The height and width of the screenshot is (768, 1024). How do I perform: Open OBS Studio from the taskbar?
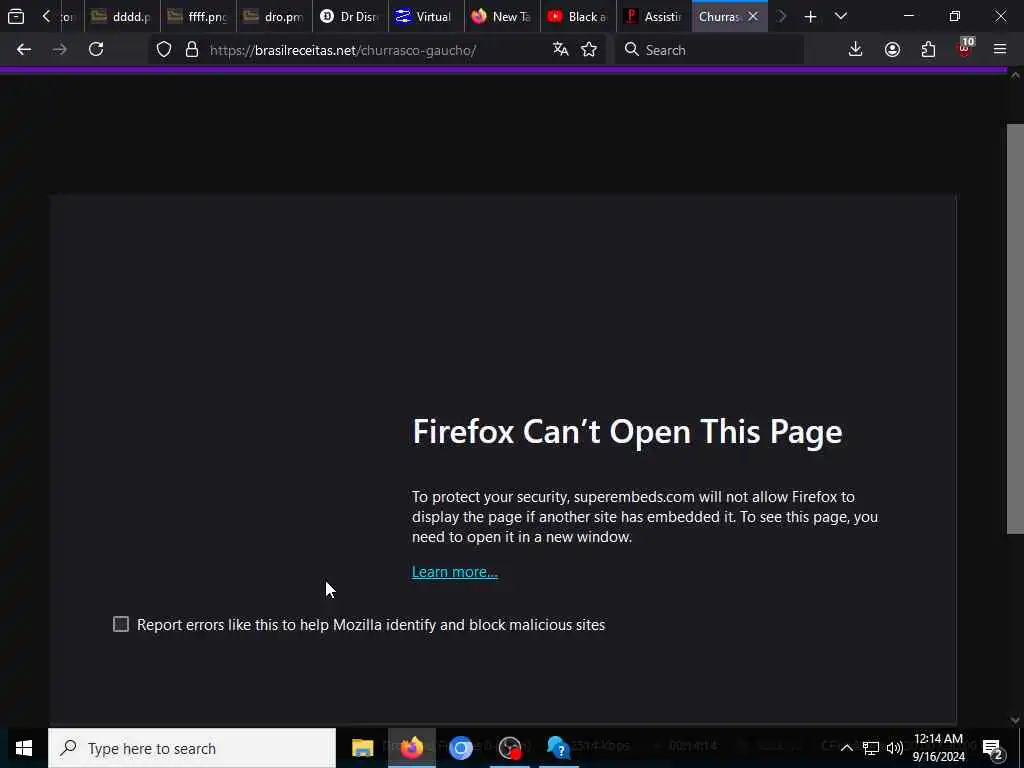(509, 748)
